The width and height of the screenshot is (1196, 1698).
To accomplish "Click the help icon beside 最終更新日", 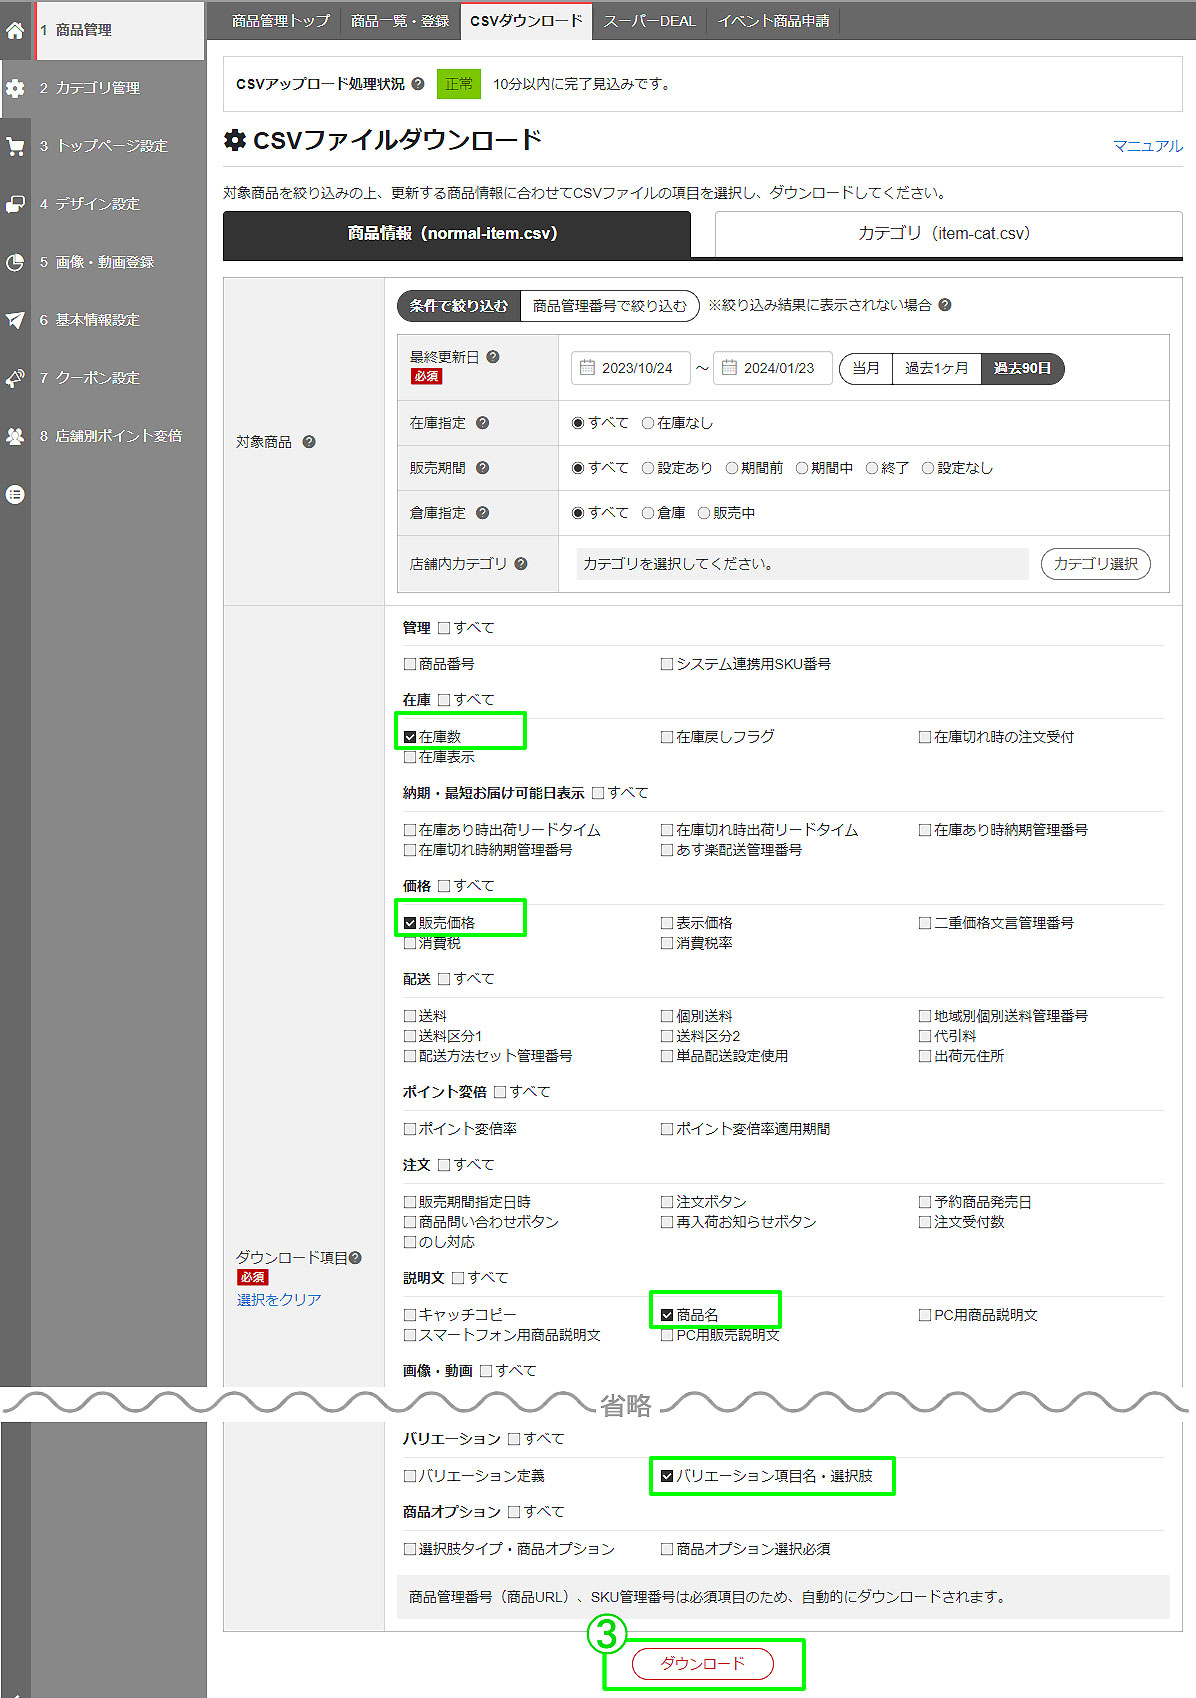I will click(x=493, y=357).
